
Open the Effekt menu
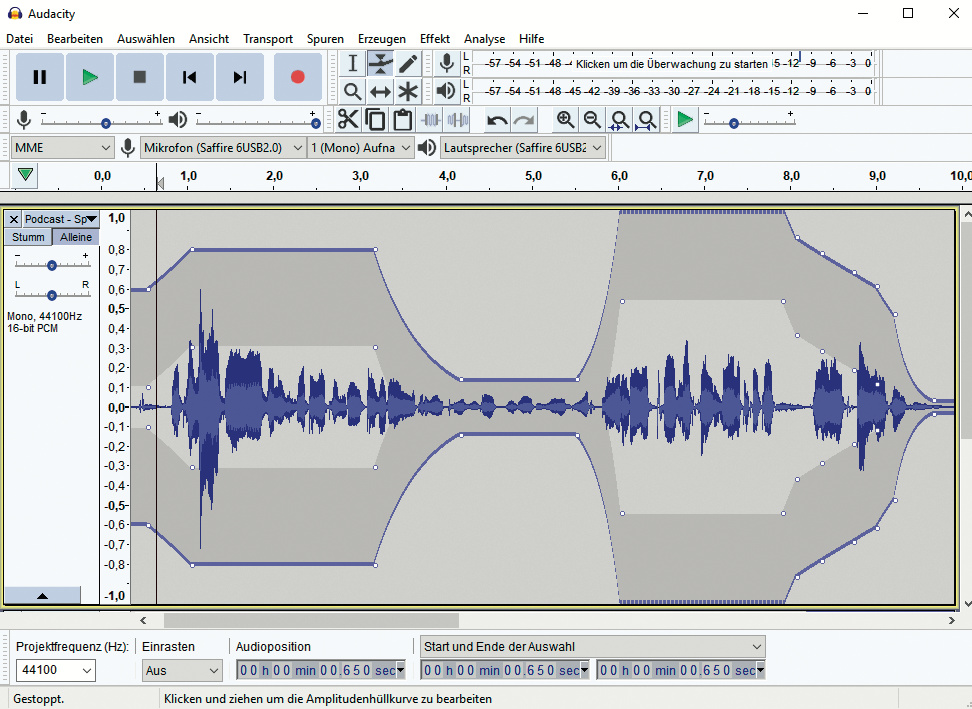(x=434, y=39)
